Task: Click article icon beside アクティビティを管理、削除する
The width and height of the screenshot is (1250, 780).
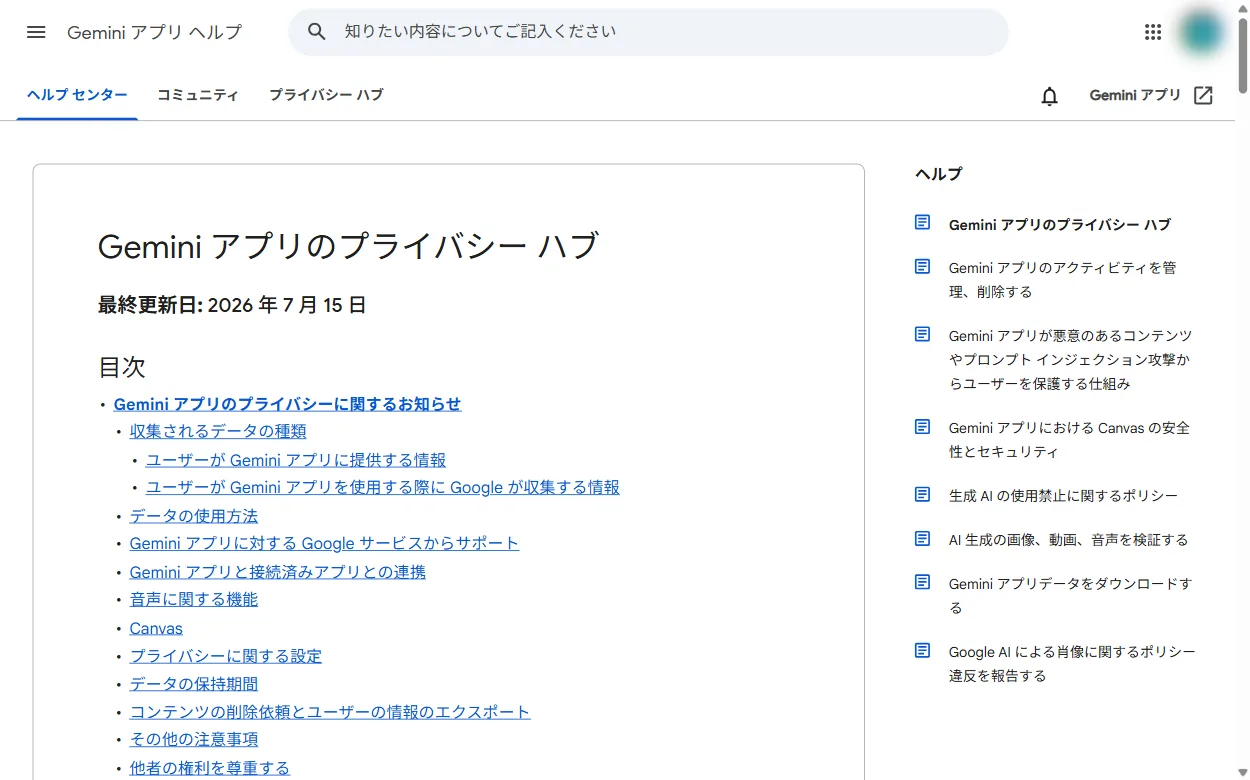Action: point(923,267)
